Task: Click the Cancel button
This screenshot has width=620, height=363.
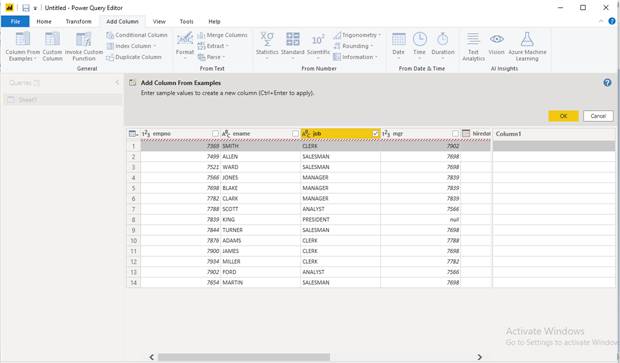Action: click(x=598, y=116)
